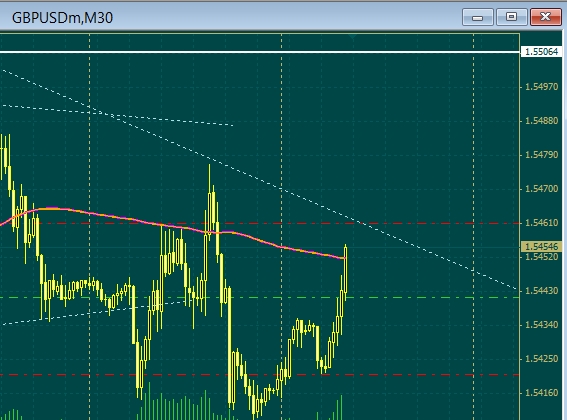Select the long descending white dotted trendline

(x=260, y=179)
